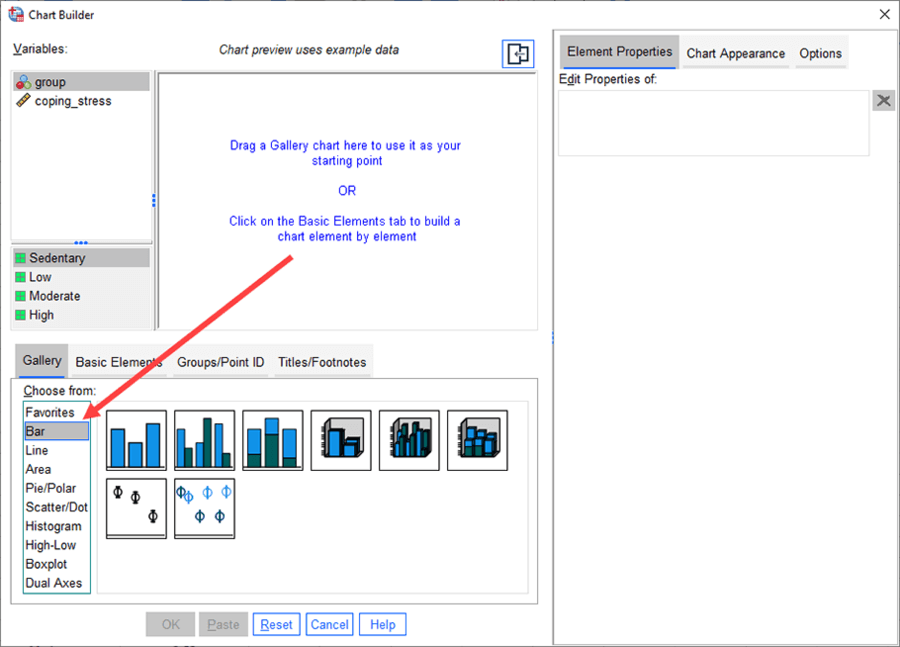This screenshot has height=647, width=900.
Task: Switch to the Options tab
Action: (x=820, y=53)
